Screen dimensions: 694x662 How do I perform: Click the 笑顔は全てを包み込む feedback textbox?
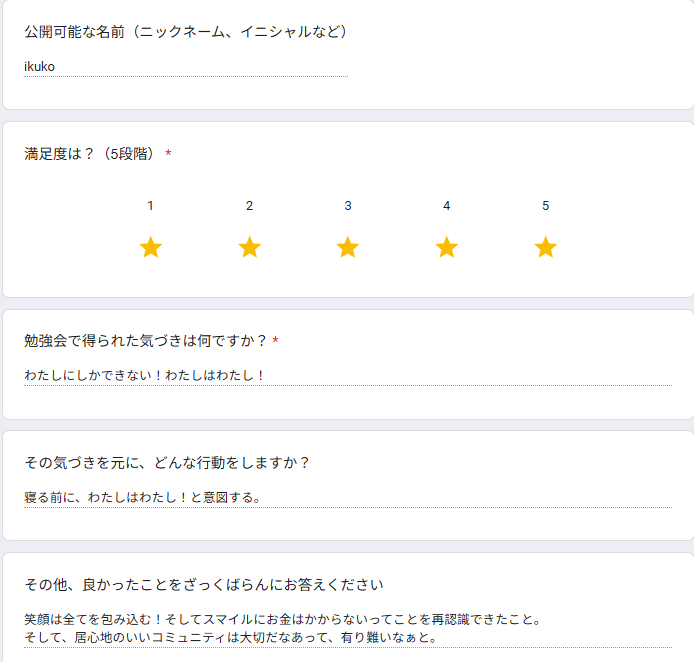(x=347, y=628)
